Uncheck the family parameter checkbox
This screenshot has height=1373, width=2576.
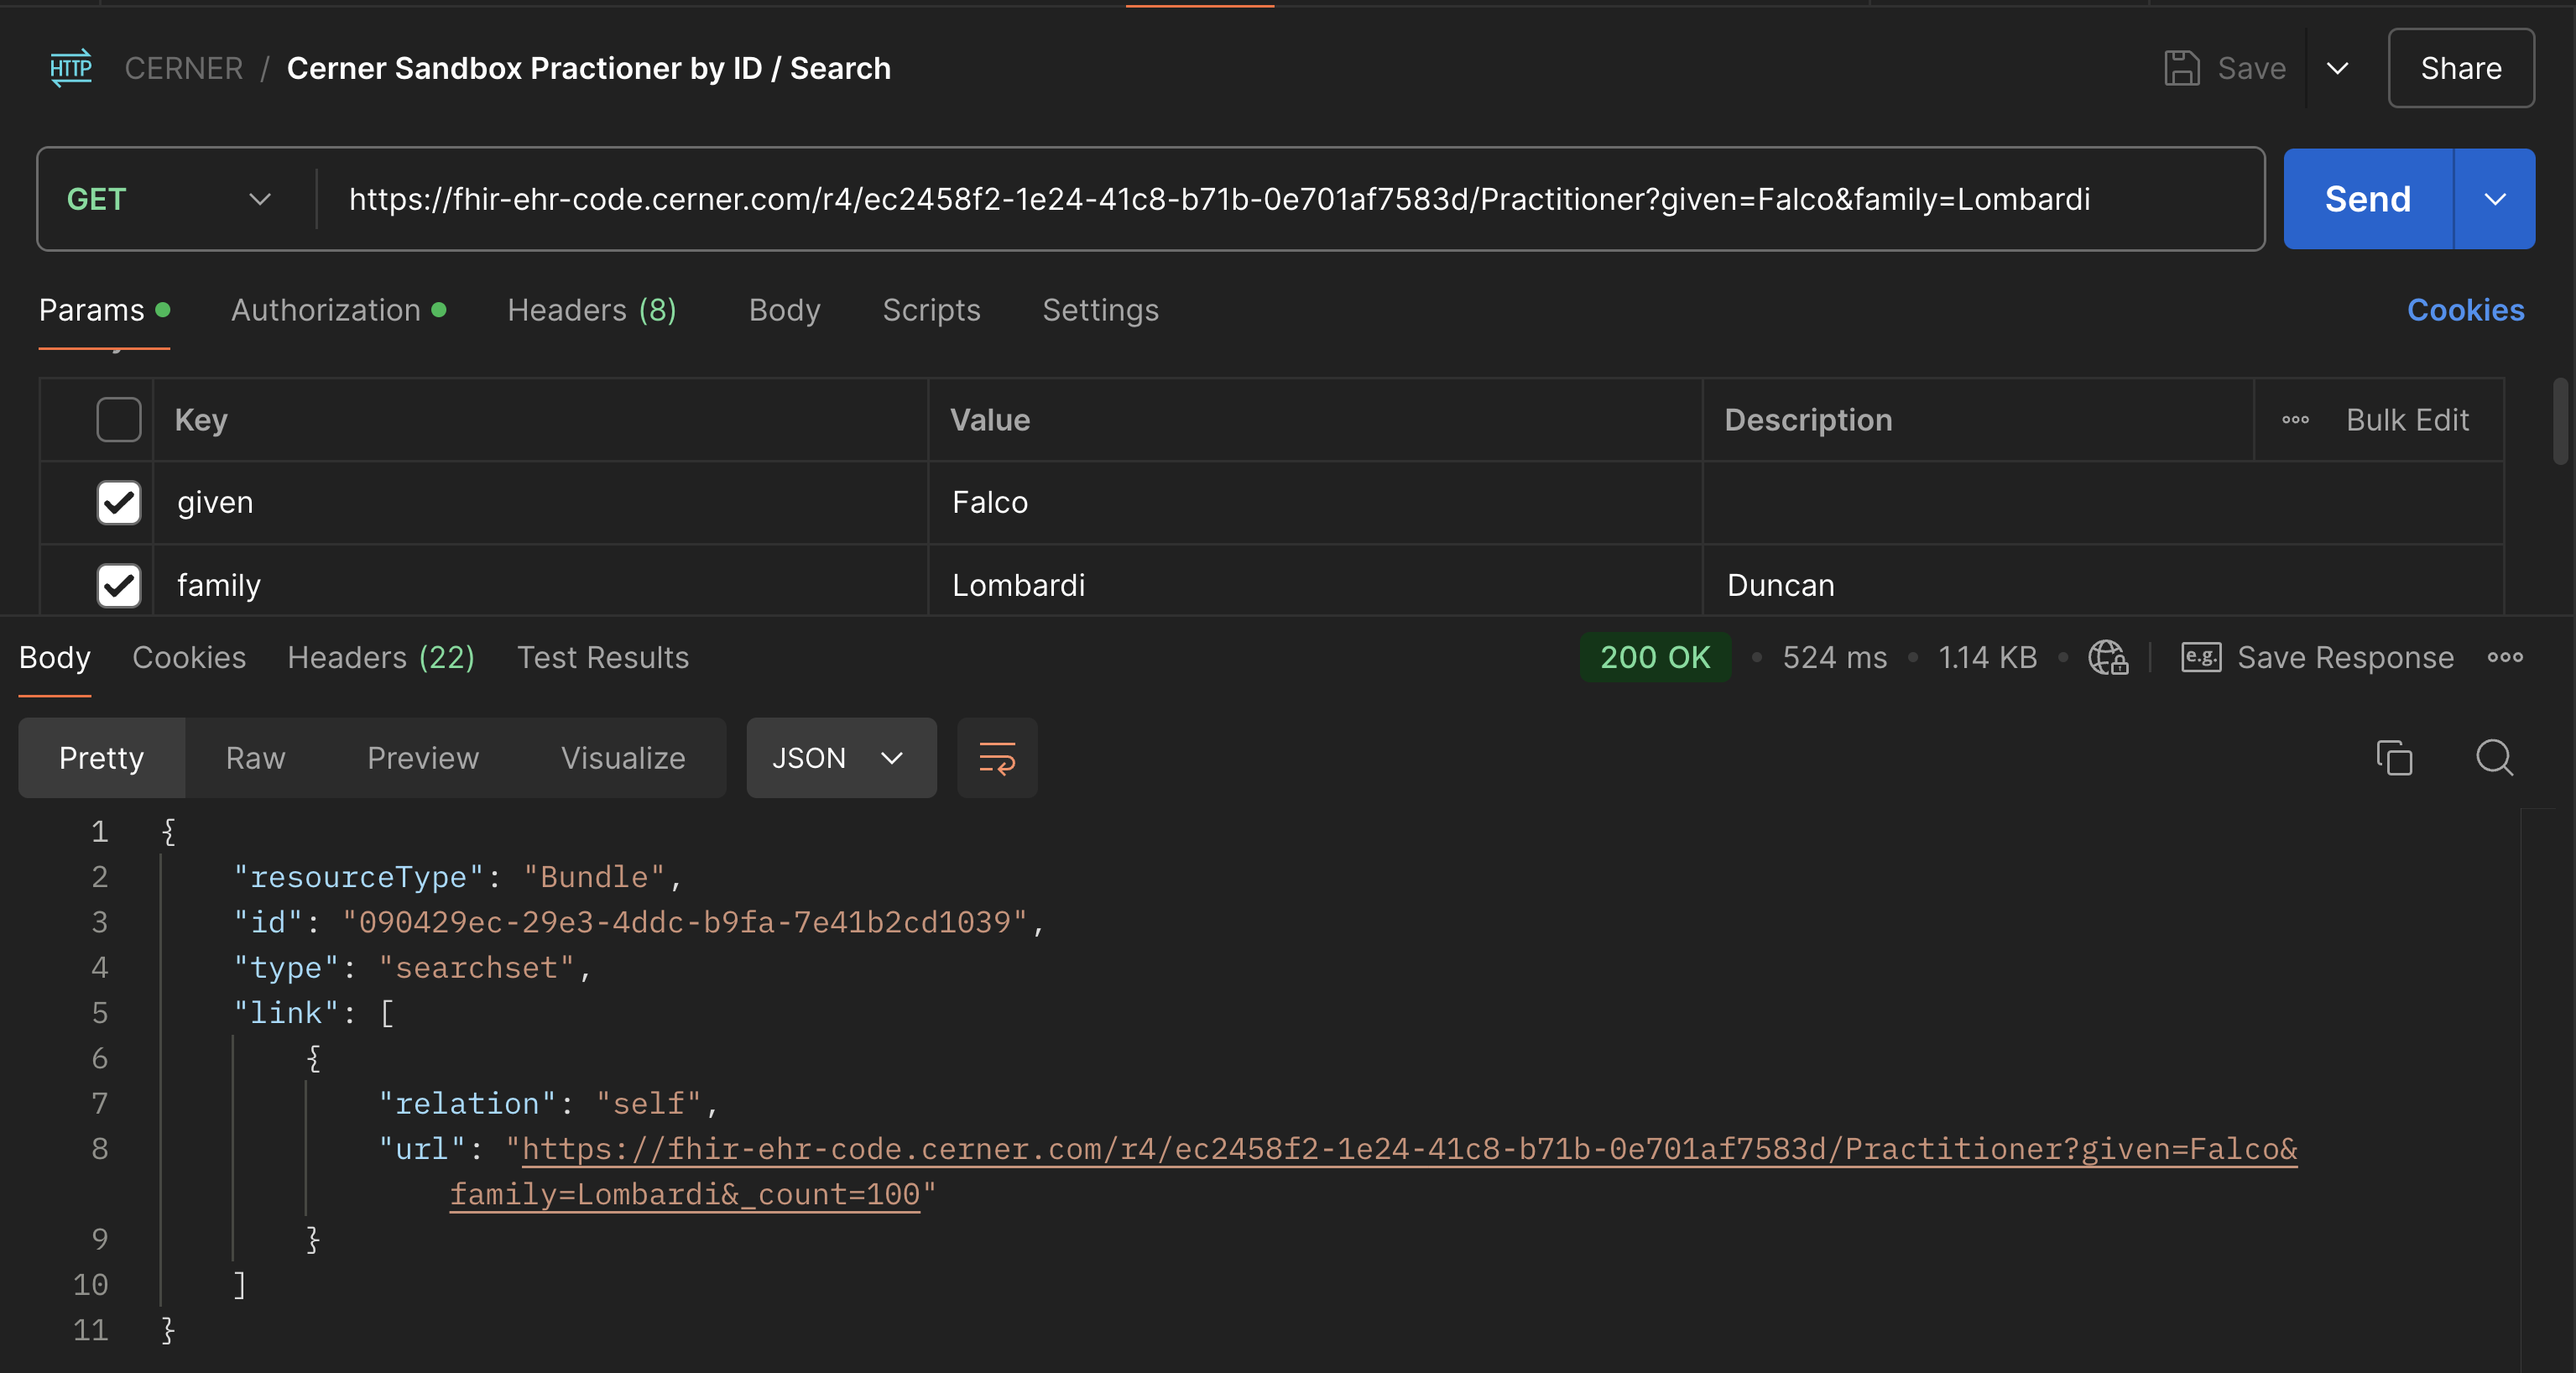119,585
